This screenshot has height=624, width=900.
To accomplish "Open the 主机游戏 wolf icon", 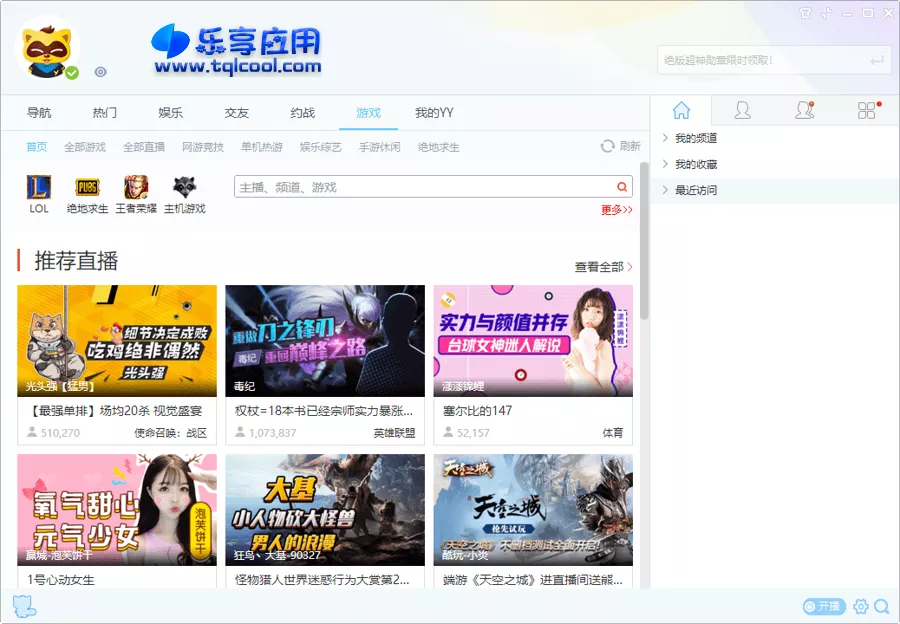I will [x=184, y=188].
